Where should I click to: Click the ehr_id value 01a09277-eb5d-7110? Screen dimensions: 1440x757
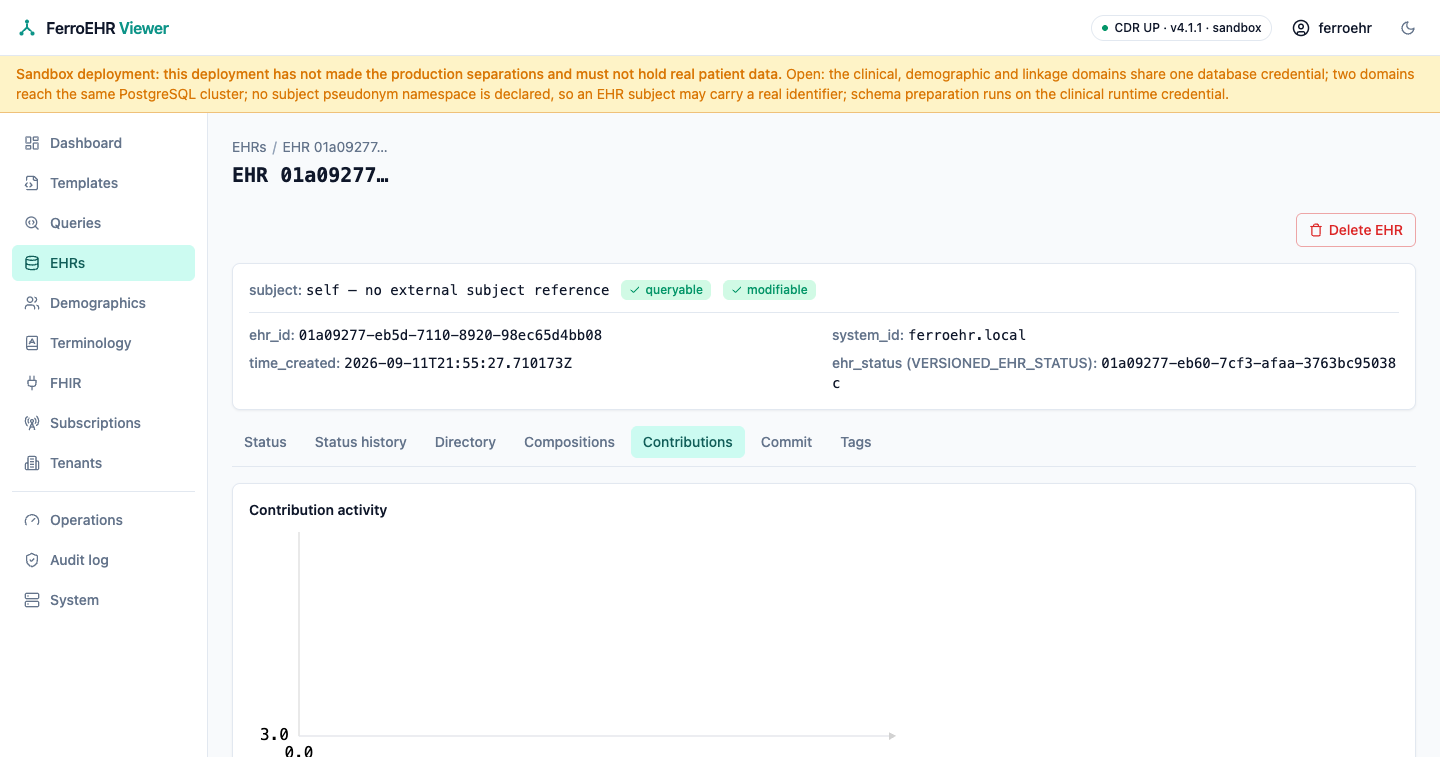(x=450, y=335)
